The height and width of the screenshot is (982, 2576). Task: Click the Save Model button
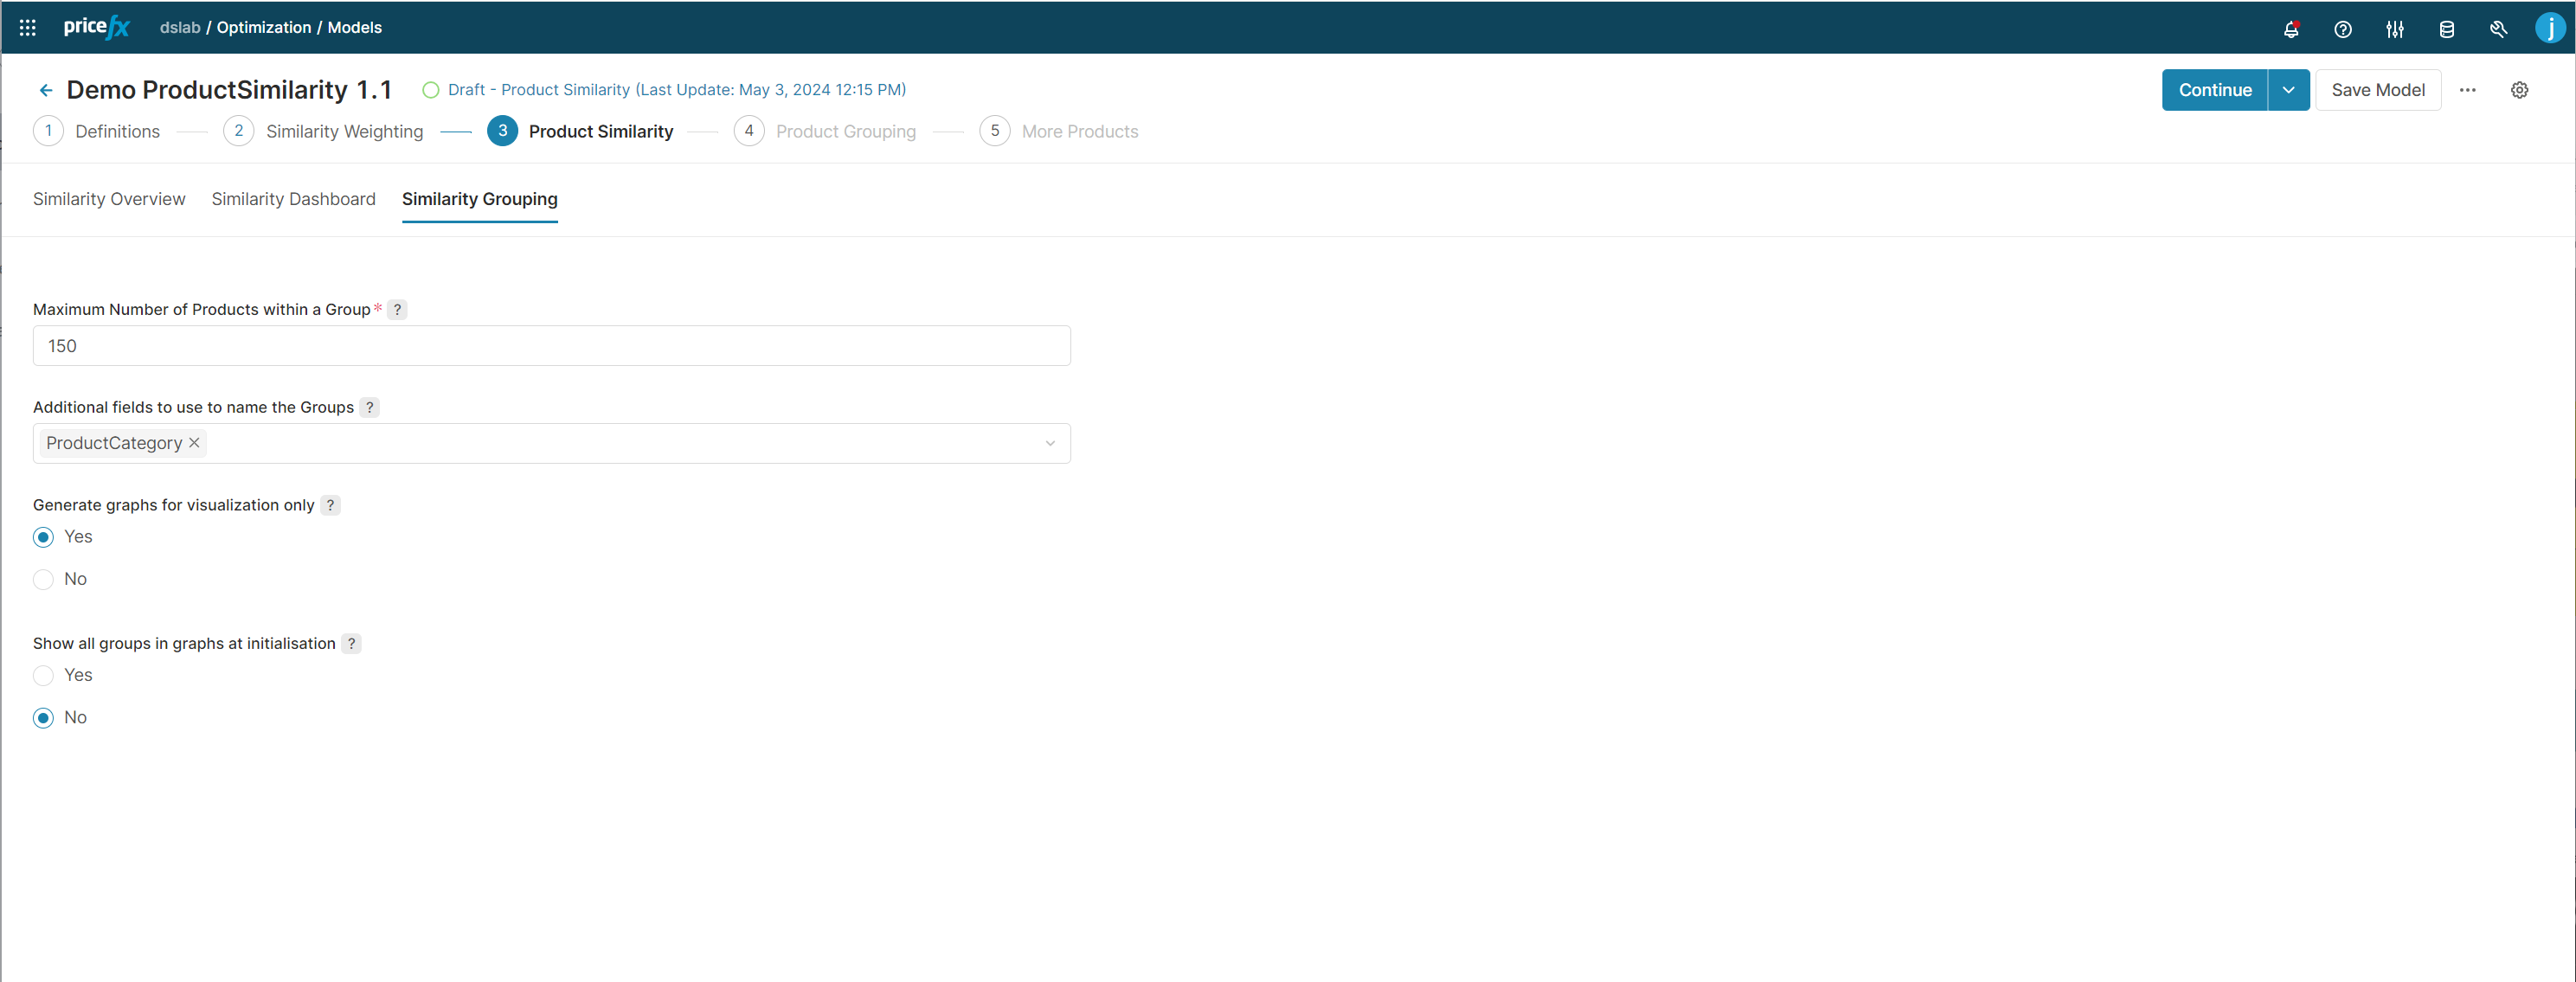pos(2377,90)
